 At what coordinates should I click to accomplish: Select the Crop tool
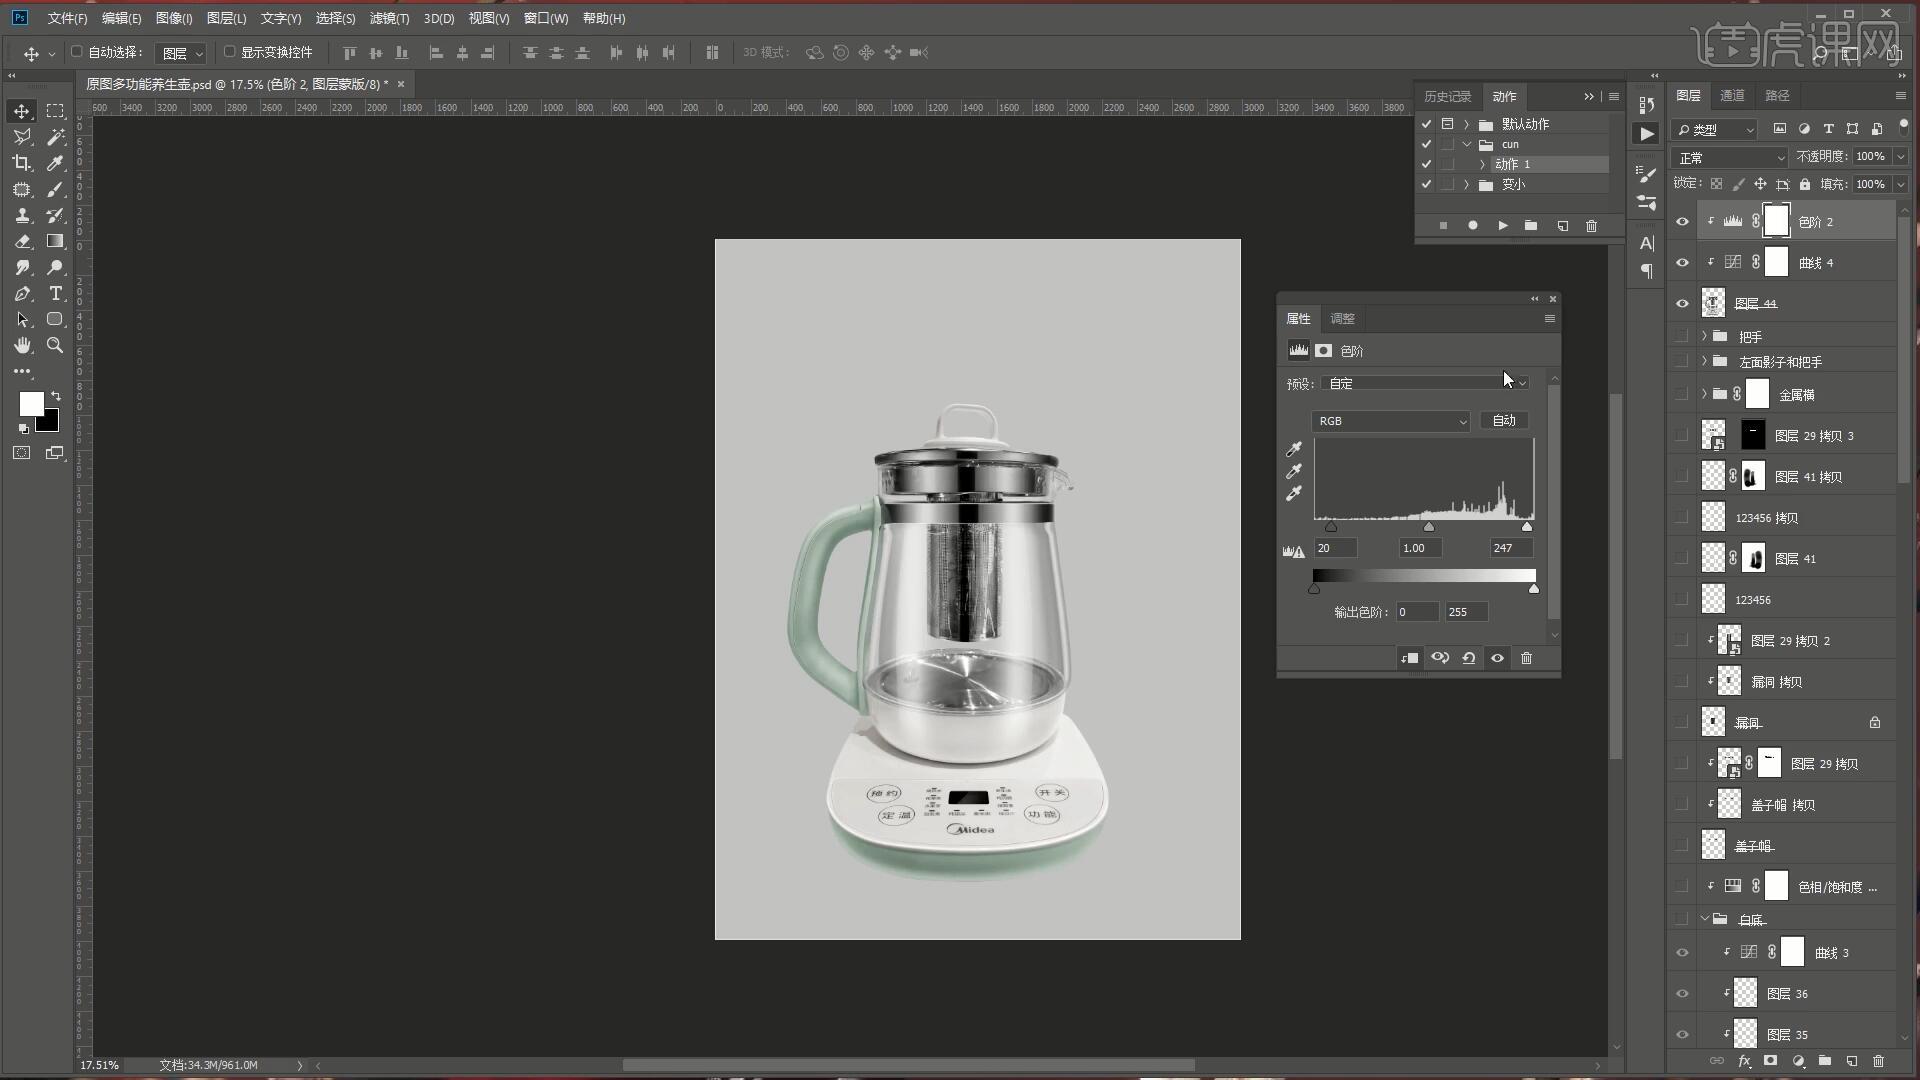coord(21,163)
